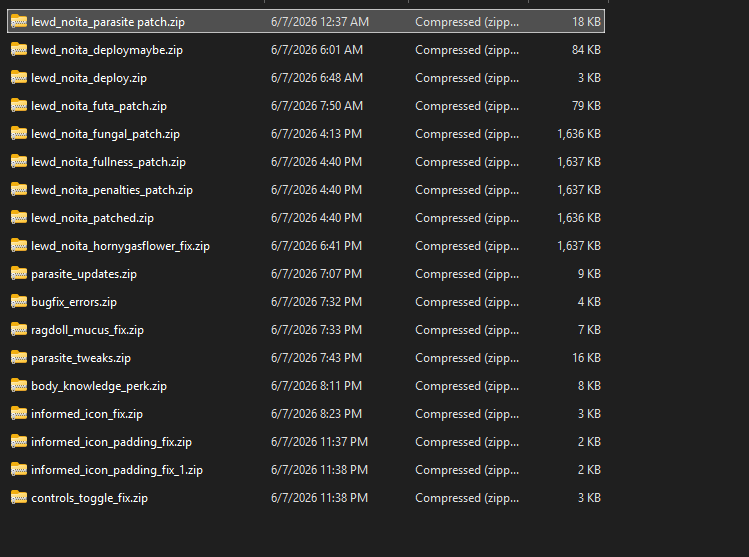Select file name informed_icon_fix.zip

[87, 414]
